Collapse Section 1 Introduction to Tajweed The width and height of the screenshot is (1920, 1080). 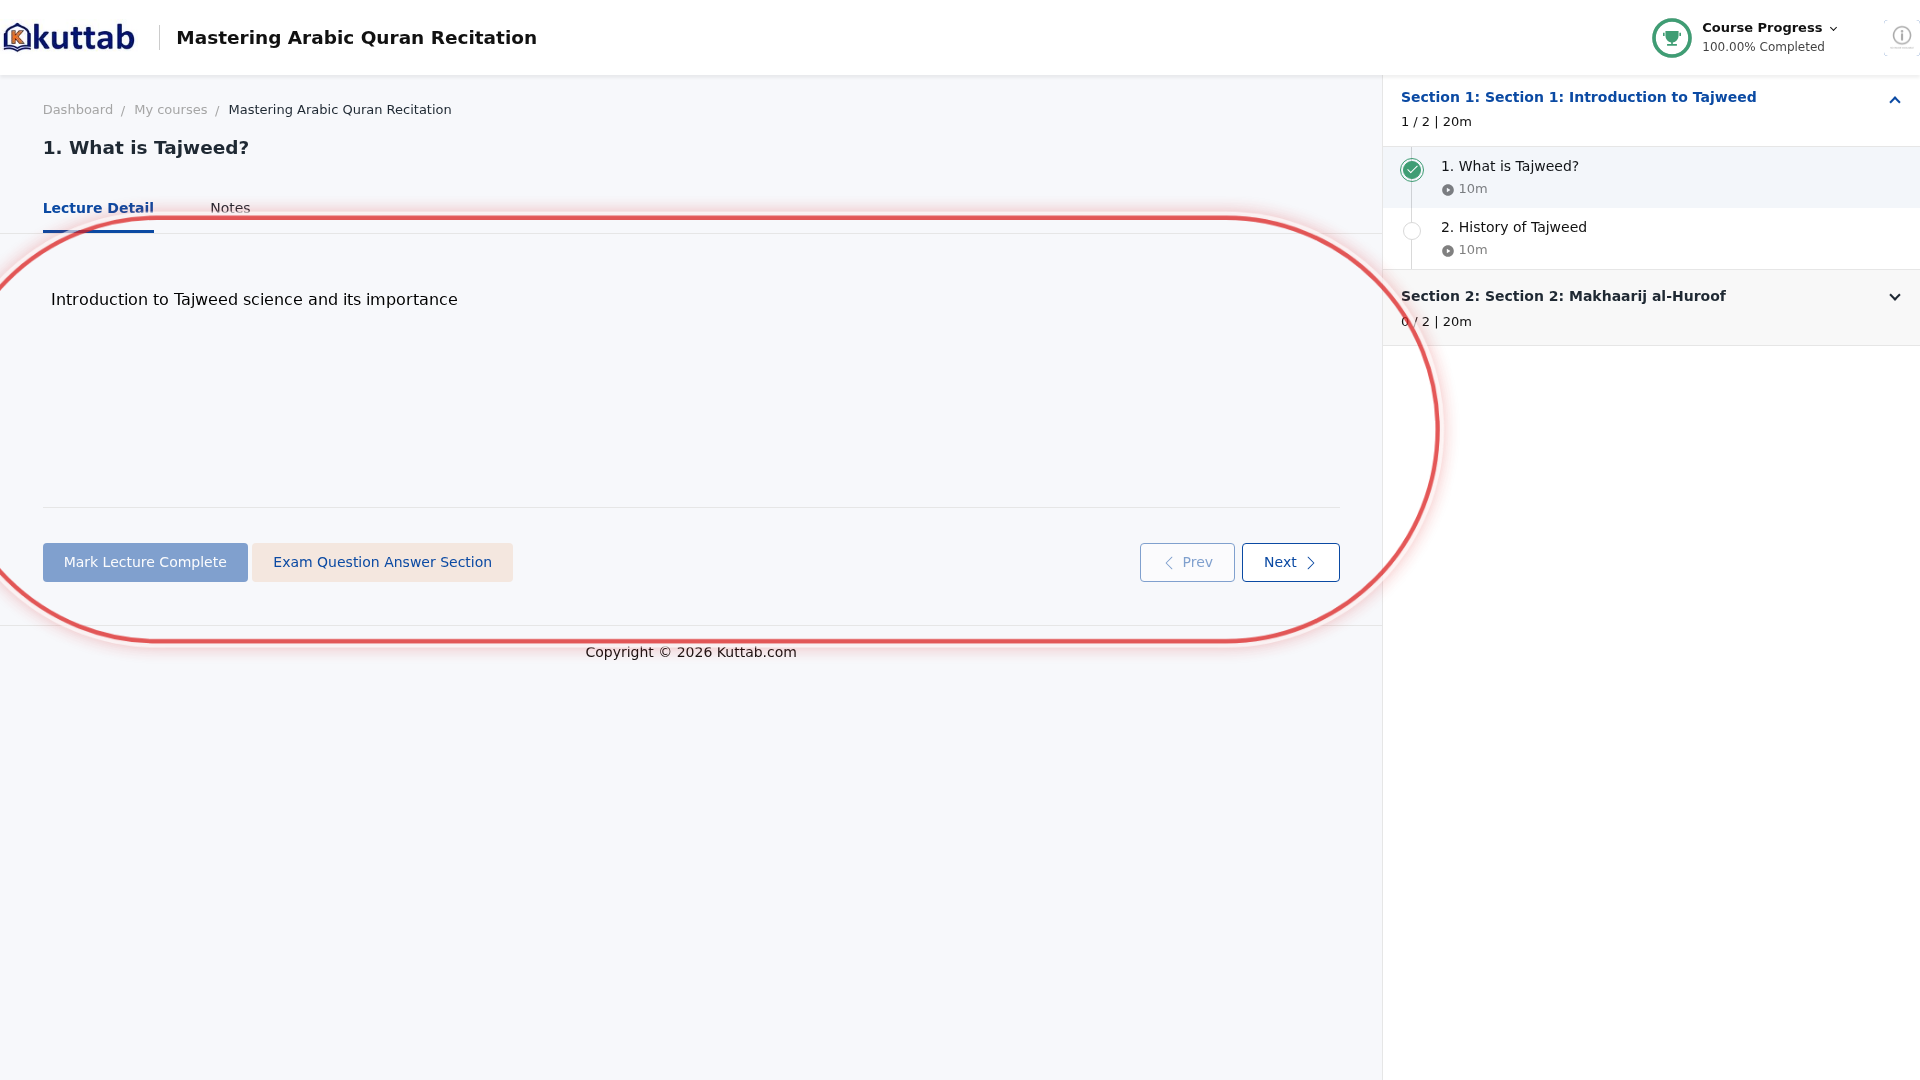(1894, 100)
